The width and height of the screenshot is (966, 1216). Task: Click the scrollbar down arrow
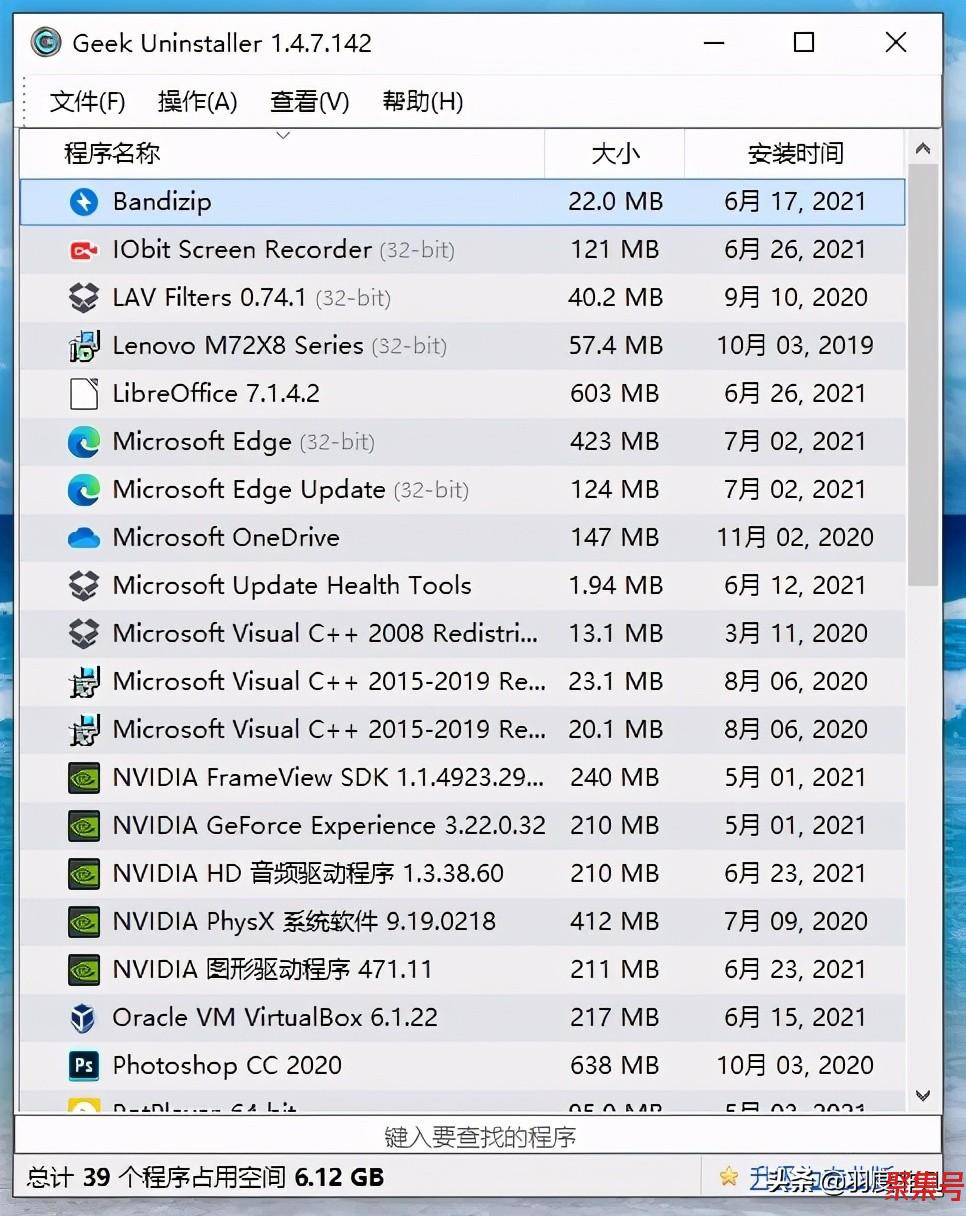coord(923,1096)
